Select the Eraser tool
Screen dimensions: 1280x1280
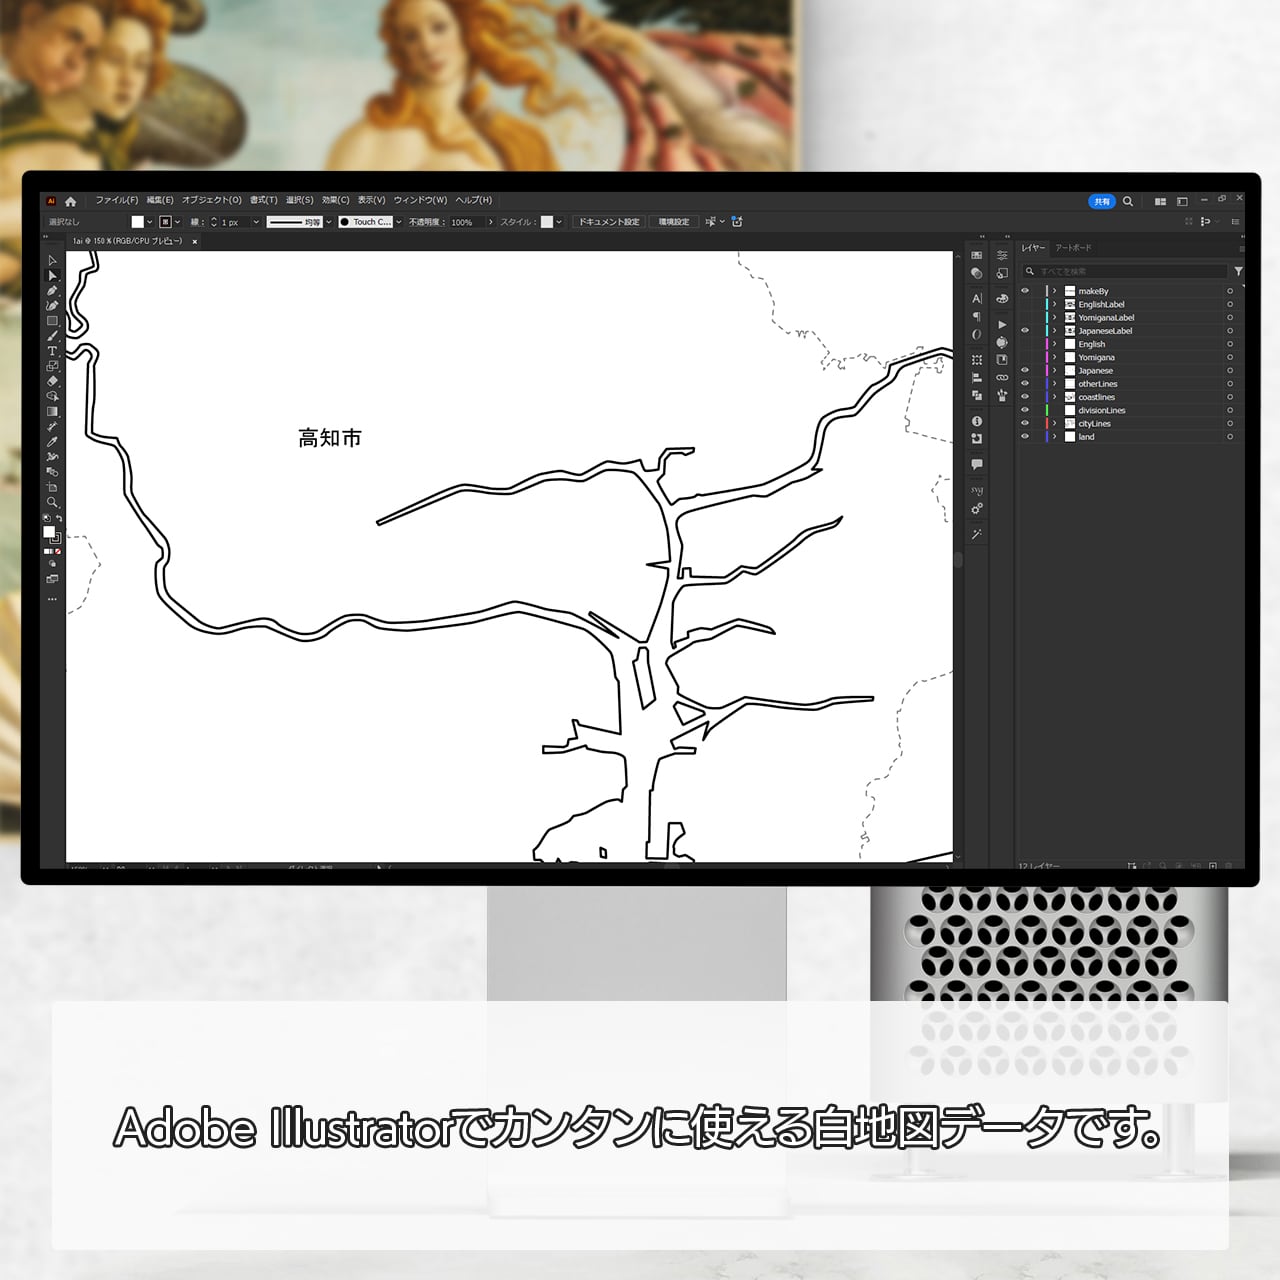(x=52, y=381)
